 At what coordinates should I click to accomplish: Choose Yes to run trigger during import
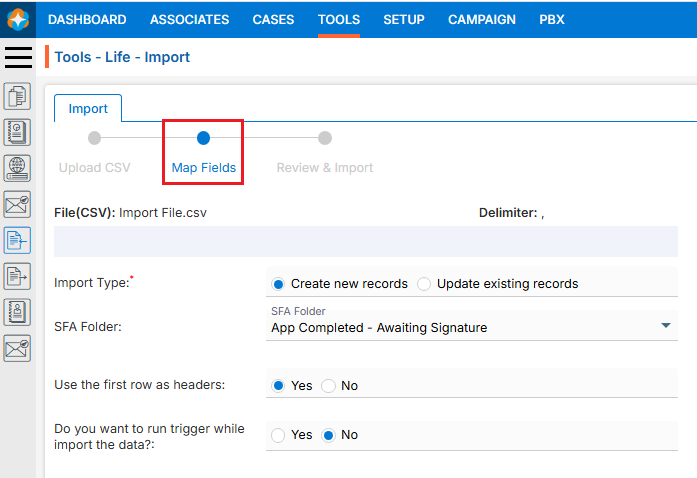(x=279, y=435)
